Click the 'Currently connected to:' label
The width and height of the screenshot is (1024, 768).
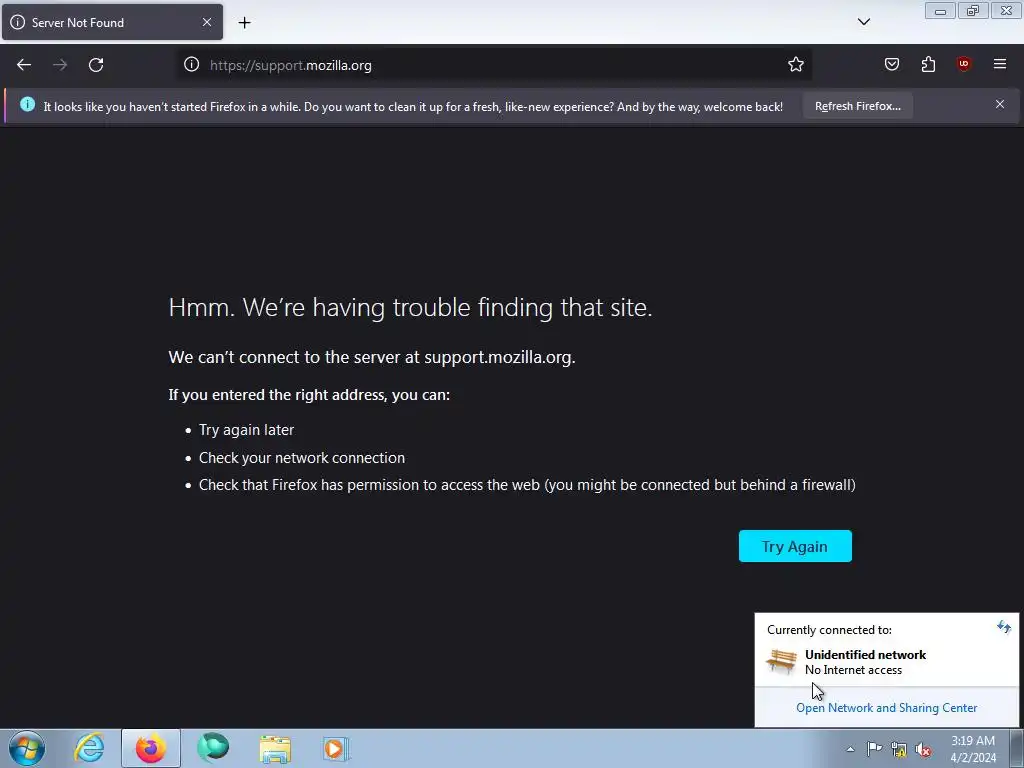829,630
